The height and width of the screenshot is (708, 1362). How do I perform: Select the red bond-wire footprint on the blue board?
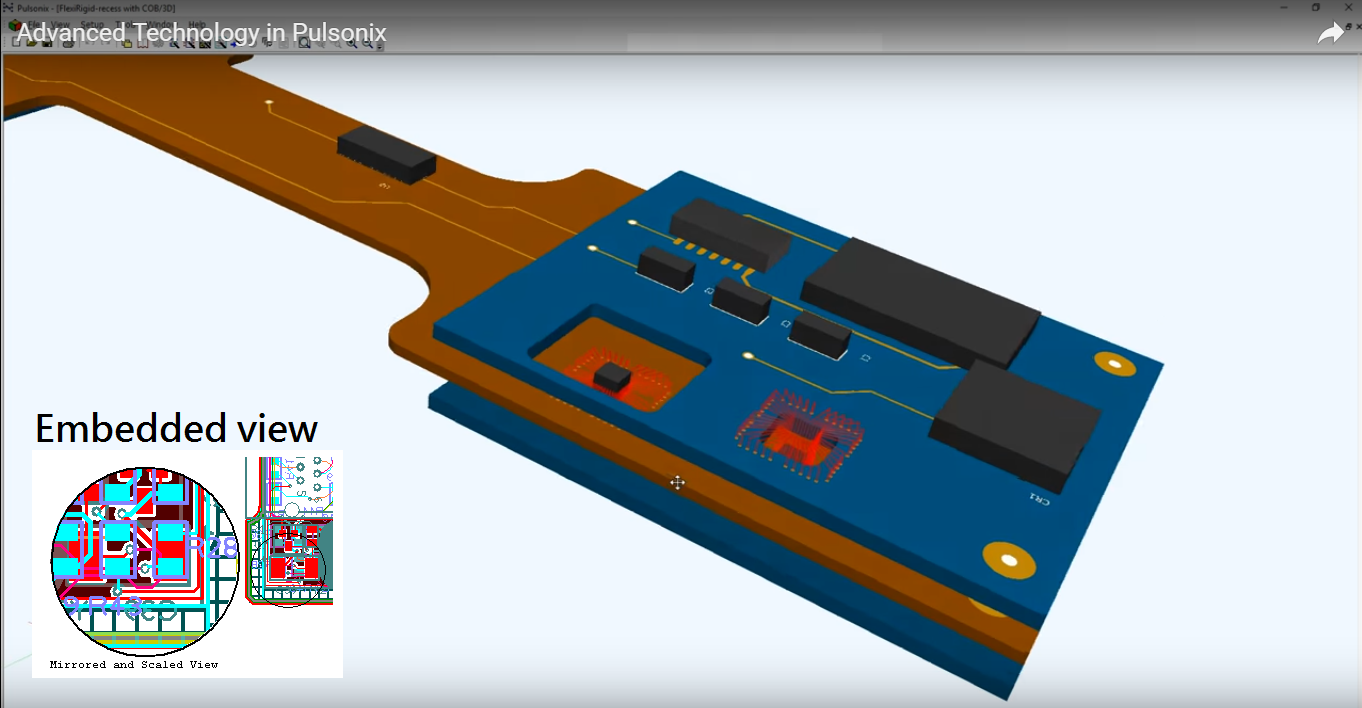coord(800,435)
